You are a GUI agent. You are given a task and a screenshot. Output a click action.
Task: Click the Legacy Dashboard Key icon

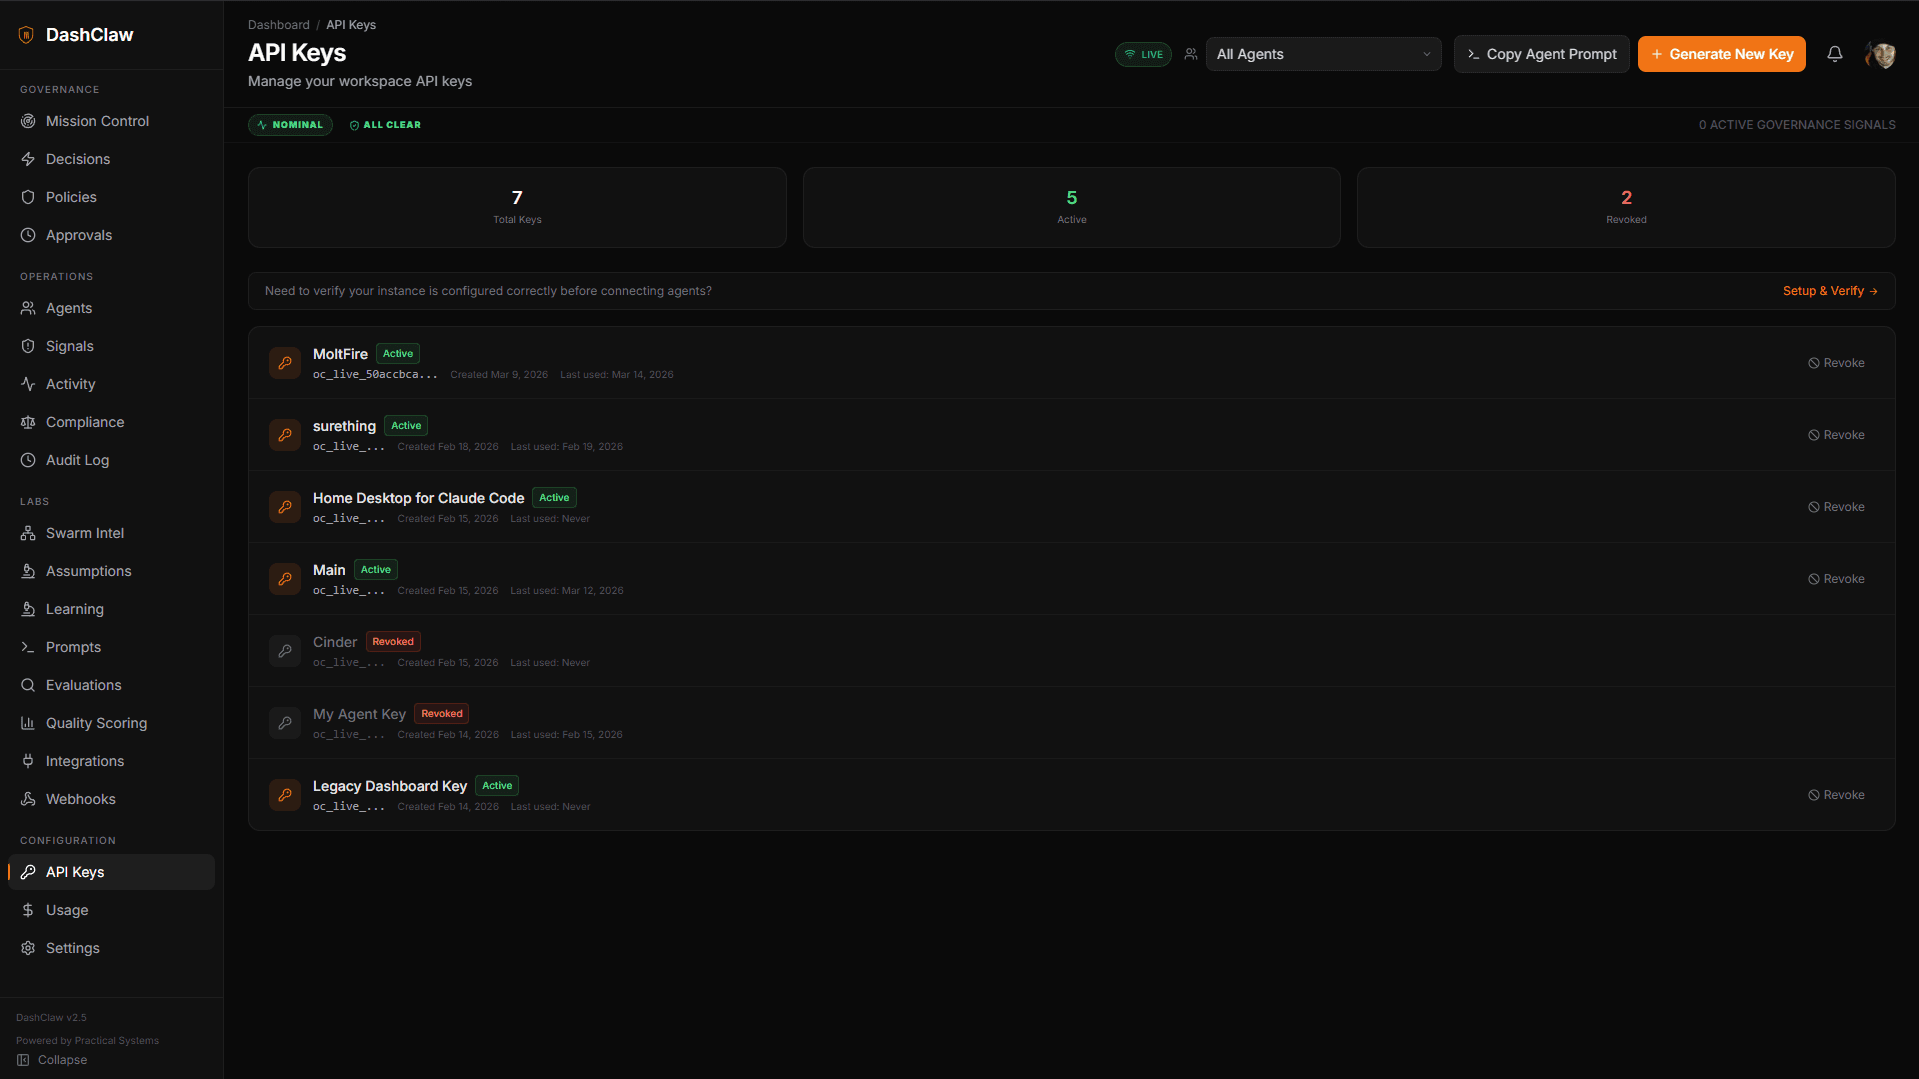click(285, 795)
